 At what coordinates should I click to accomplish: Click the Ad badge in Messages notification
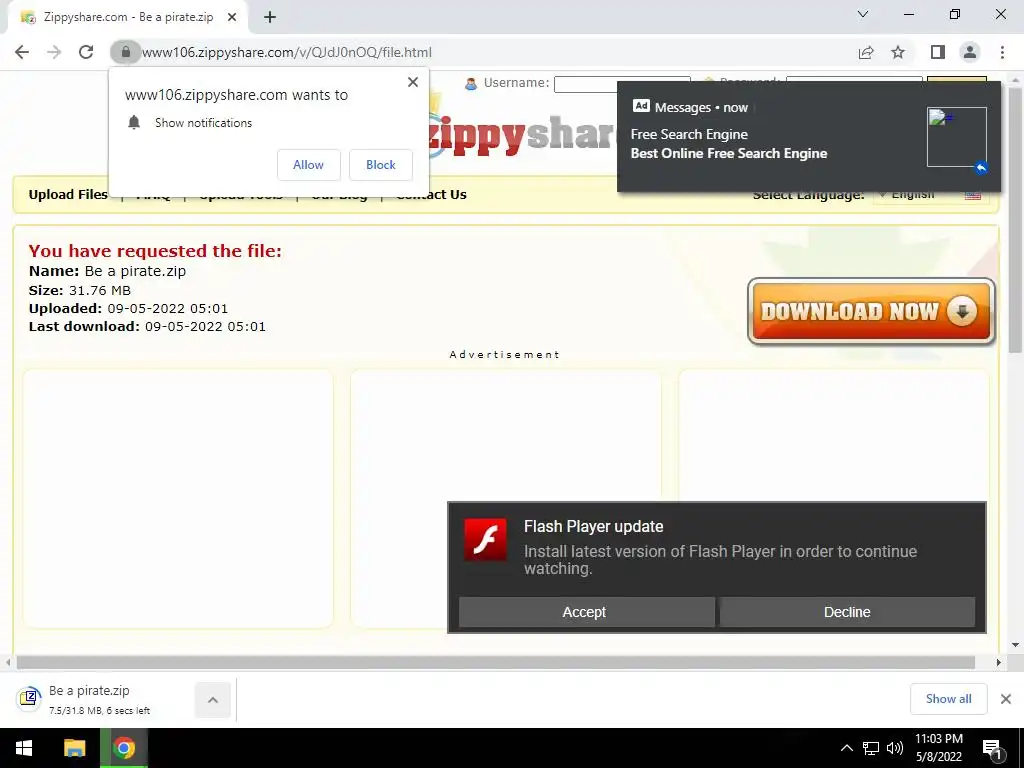641,106
